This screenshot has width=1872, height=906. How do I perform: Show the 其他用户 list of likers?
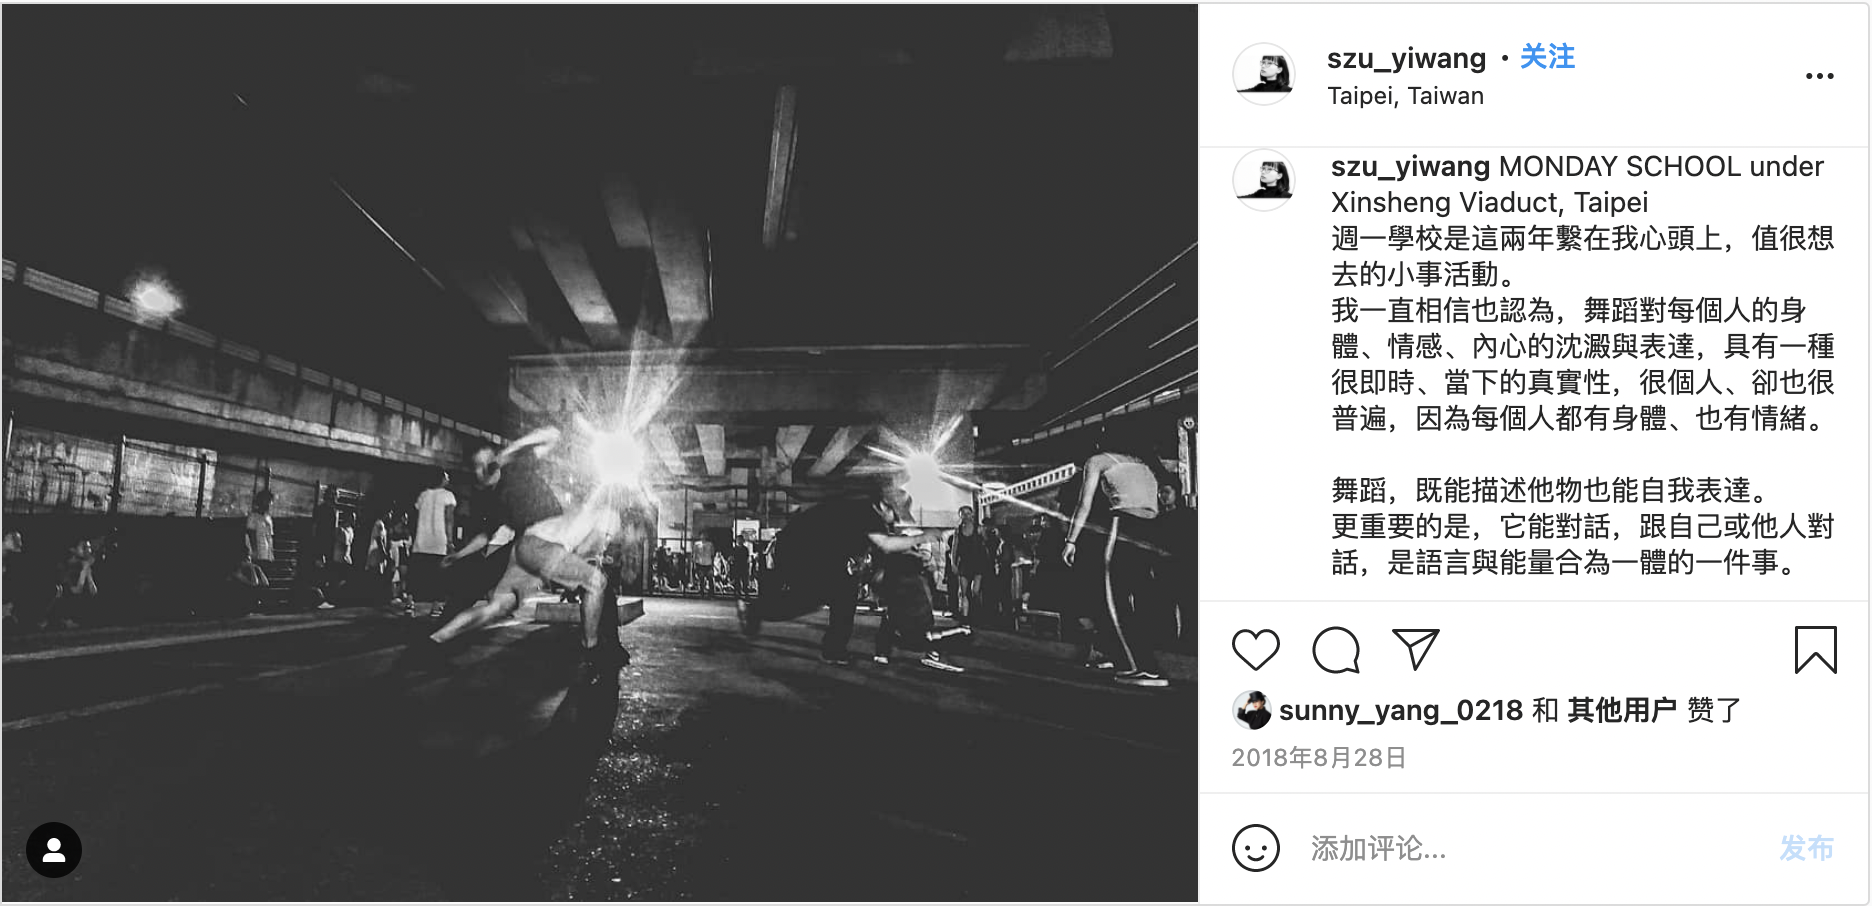click(x=1622, y=710)
